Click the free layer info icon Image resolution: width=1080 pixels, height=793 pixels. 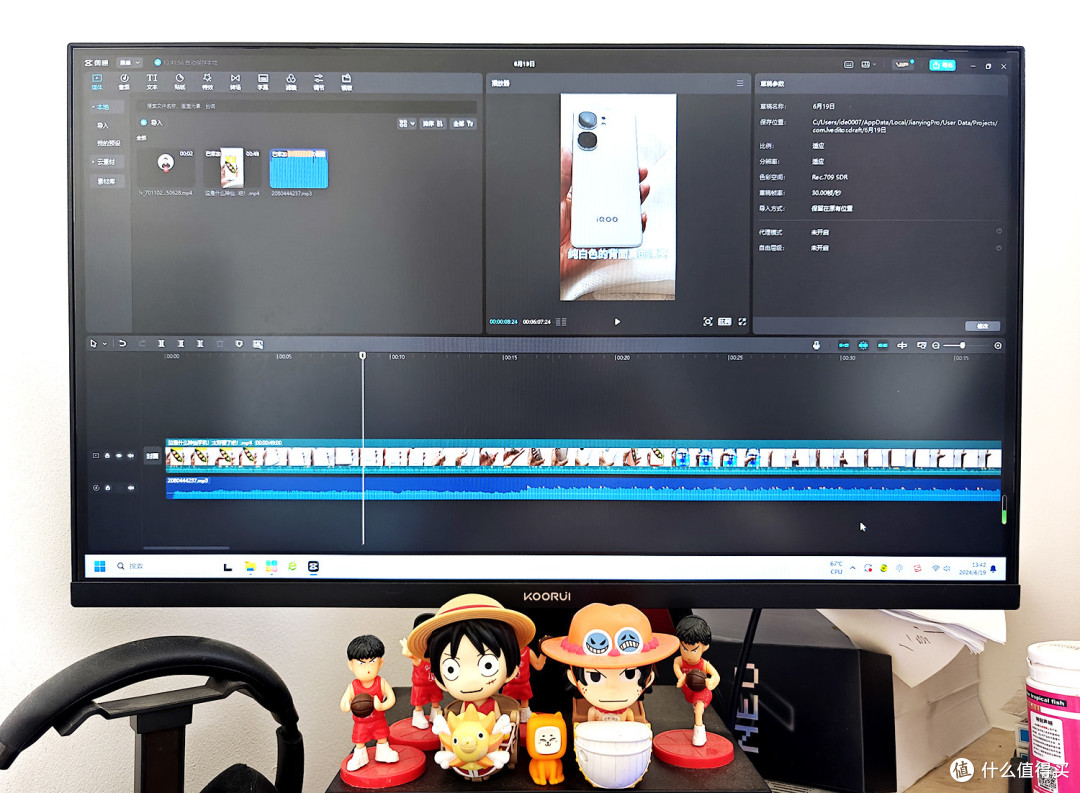(x=999, y=247)
